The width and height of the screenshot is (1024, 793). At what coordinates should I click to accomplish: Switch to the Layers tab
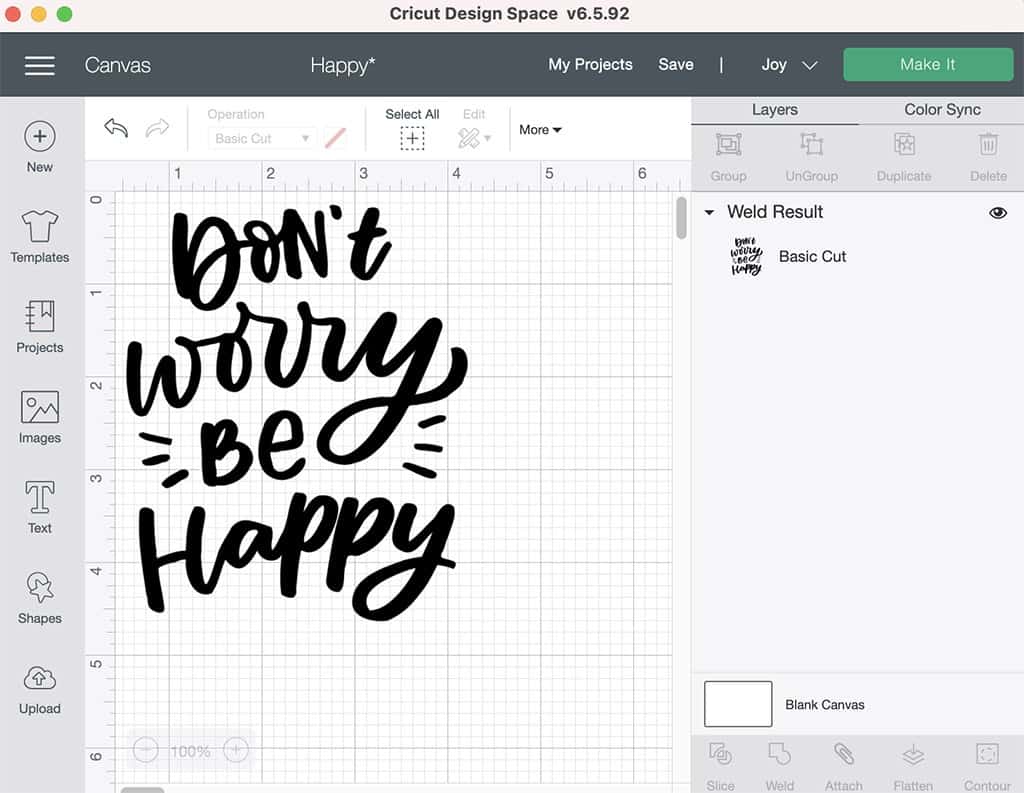pos(774,110)
